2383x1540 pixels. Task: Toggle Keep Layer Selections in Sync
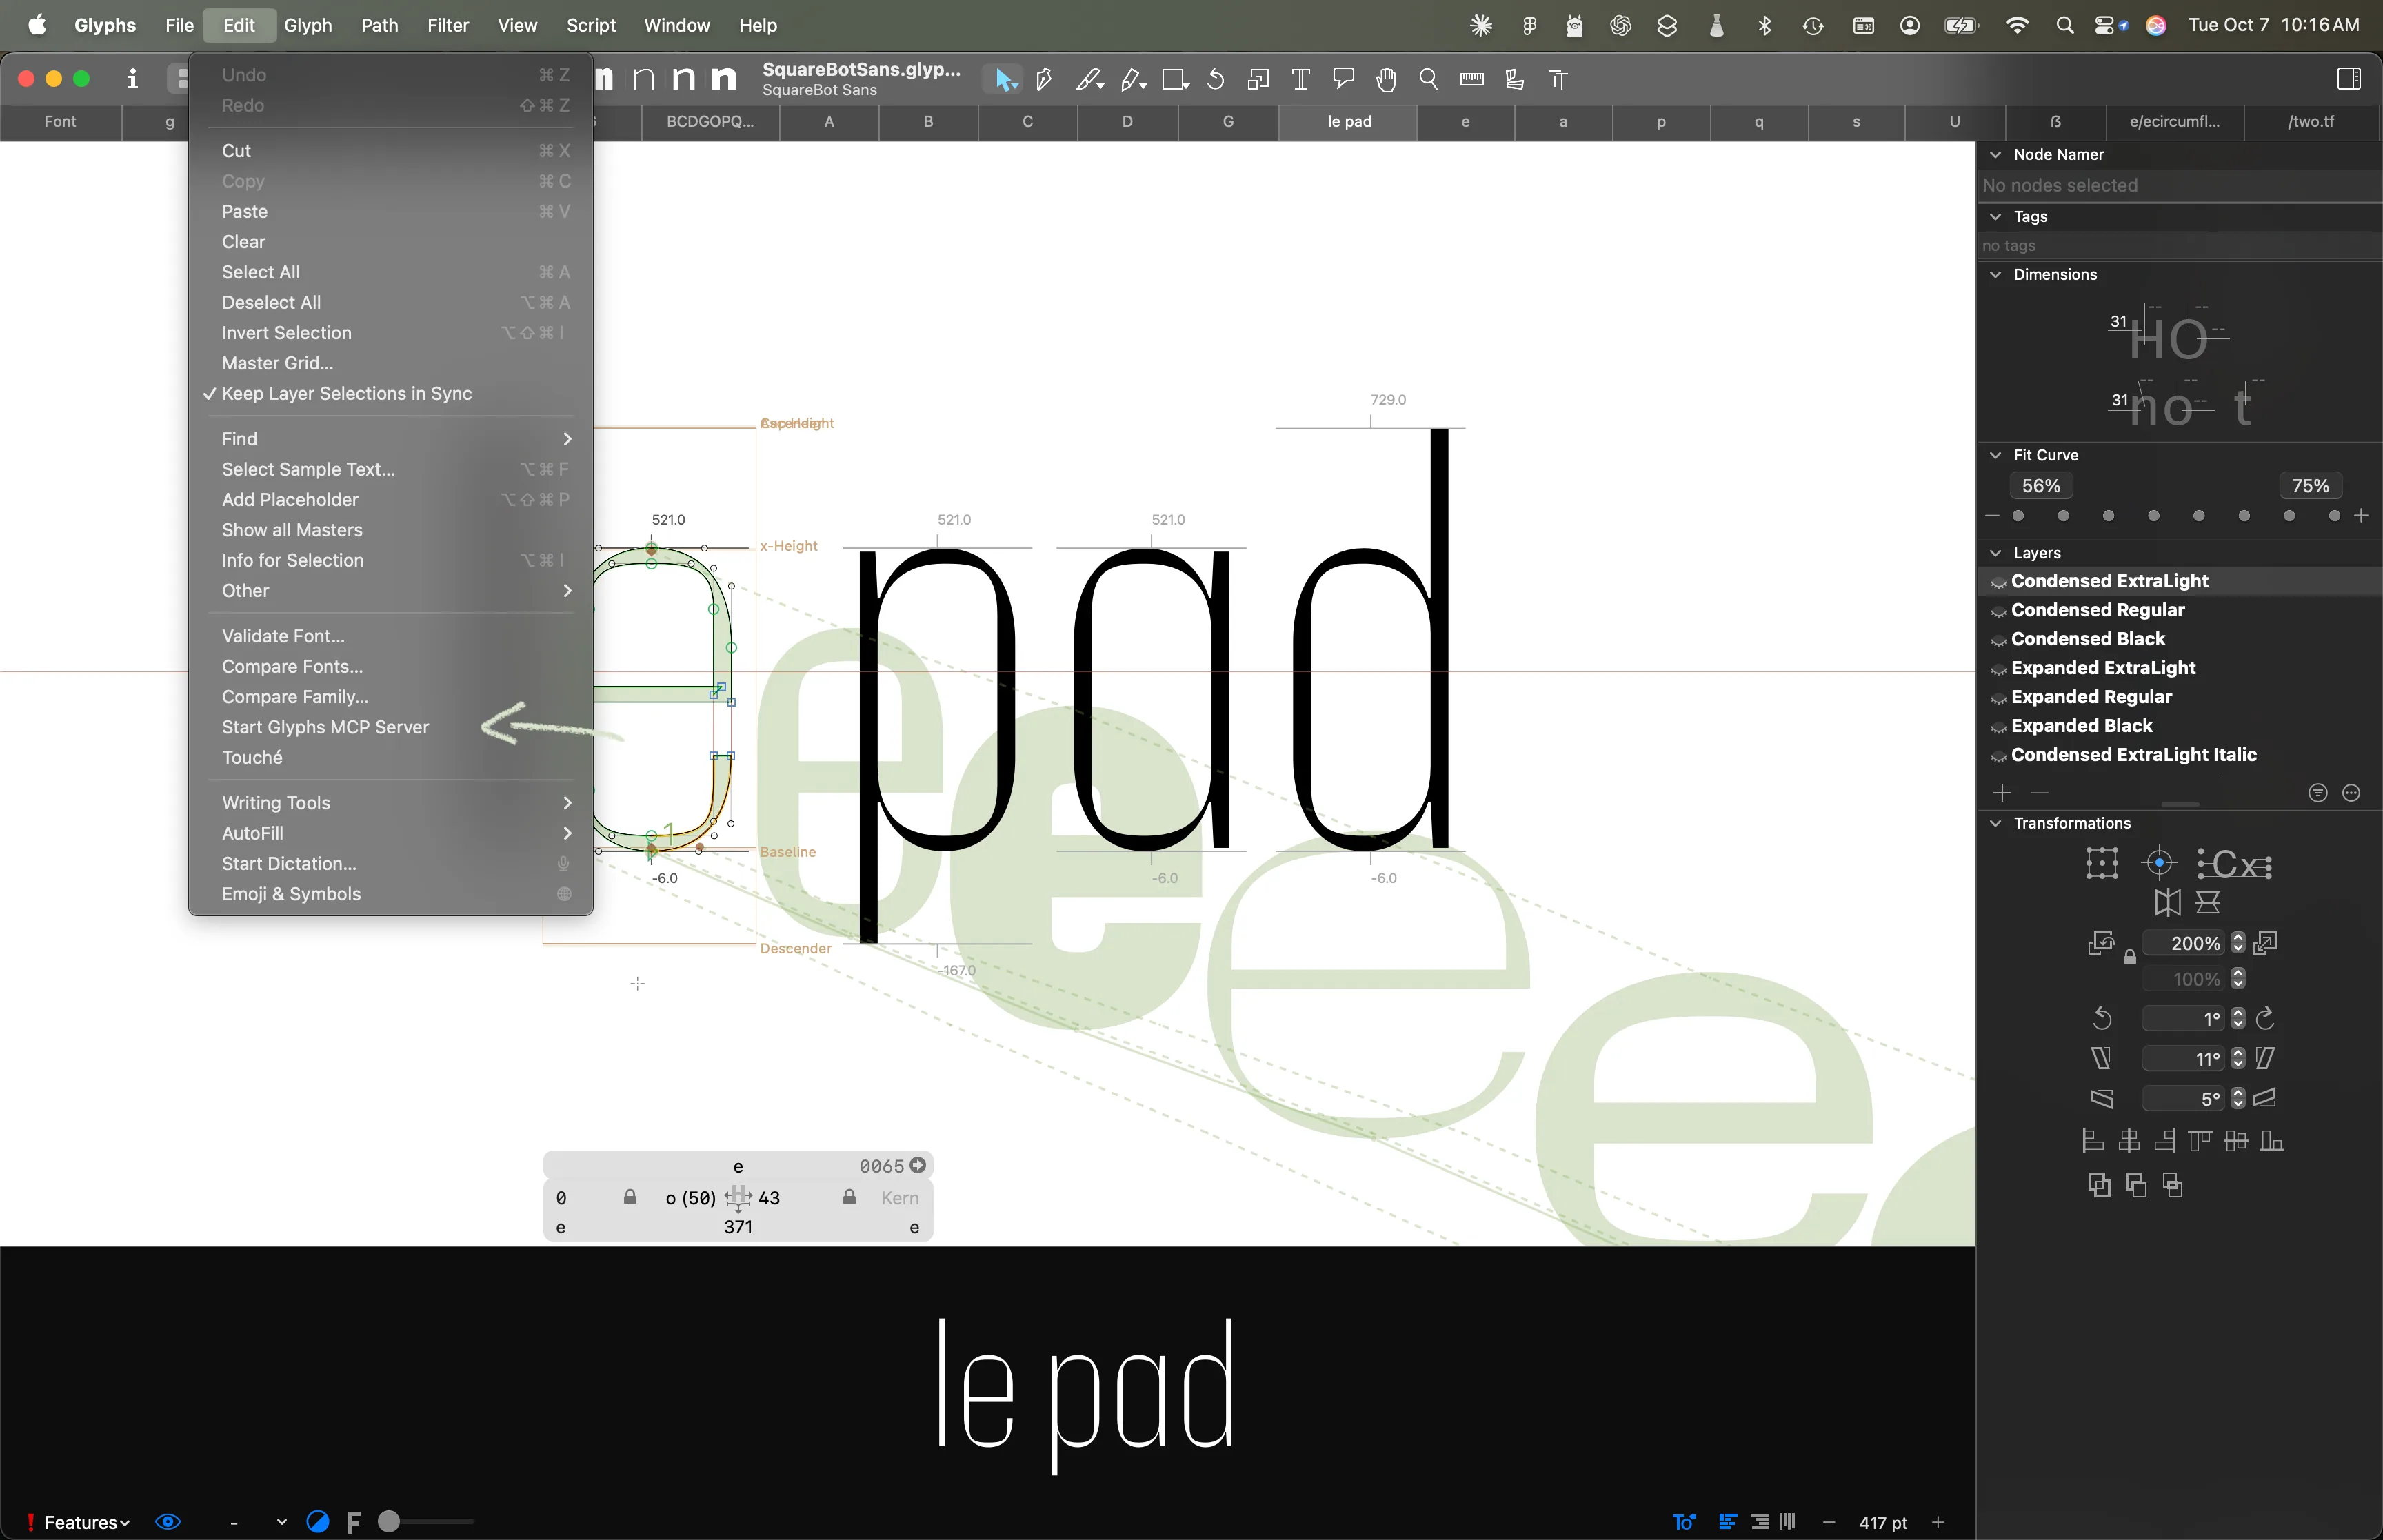[x=346, y=393]
